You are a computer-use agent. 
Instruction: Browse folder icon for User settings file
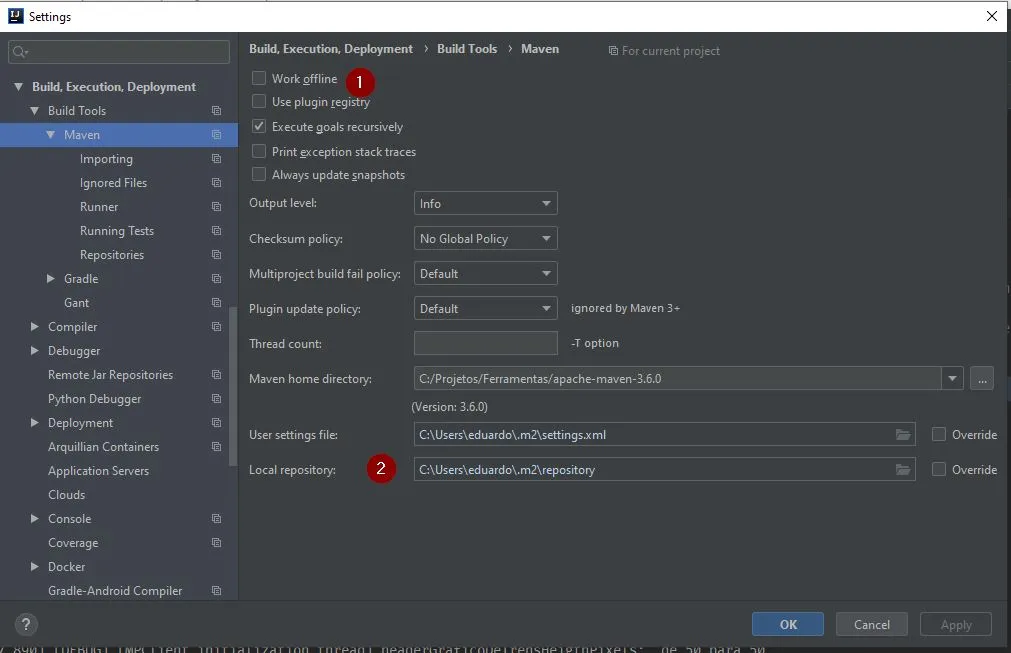(x=903, y=435)
